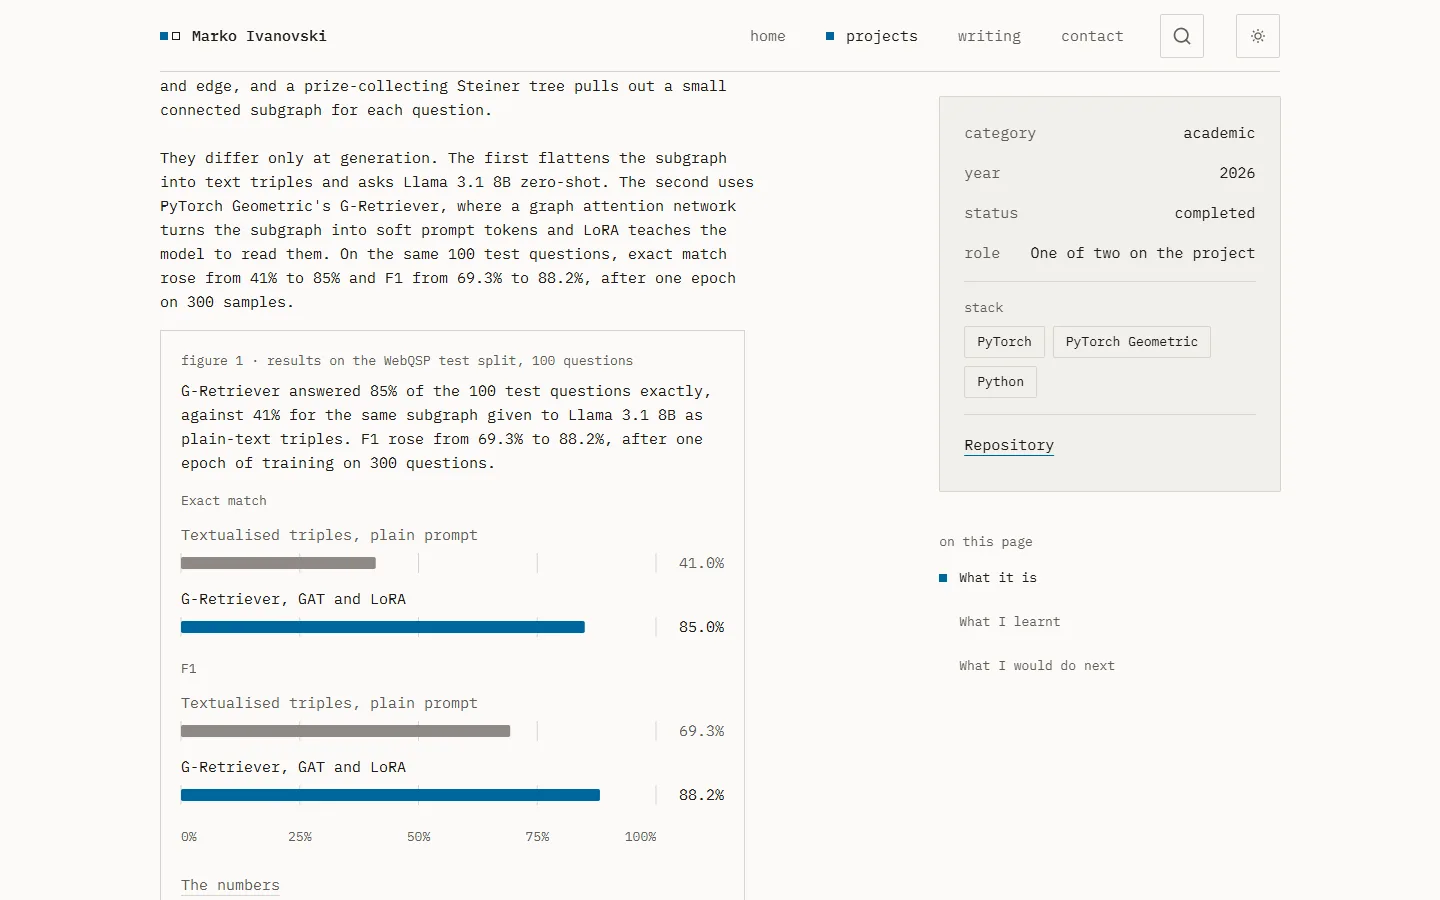Click the 50% axis tick label
The height and width of the screenshot is (900, 1440).
(419, 837)
